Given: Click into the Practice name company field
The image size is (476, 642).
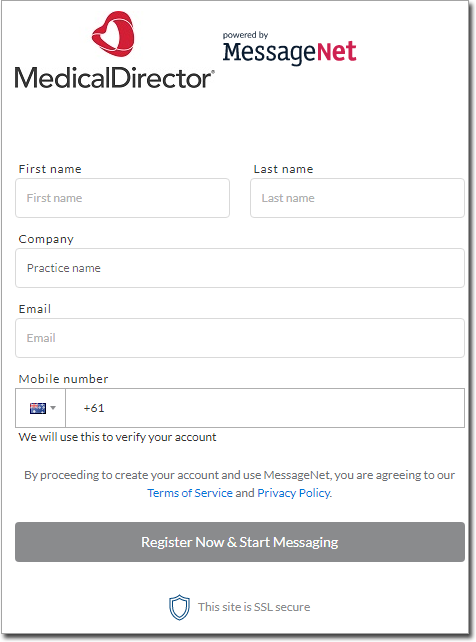Looking at the screenshot, I should [240, 268].
